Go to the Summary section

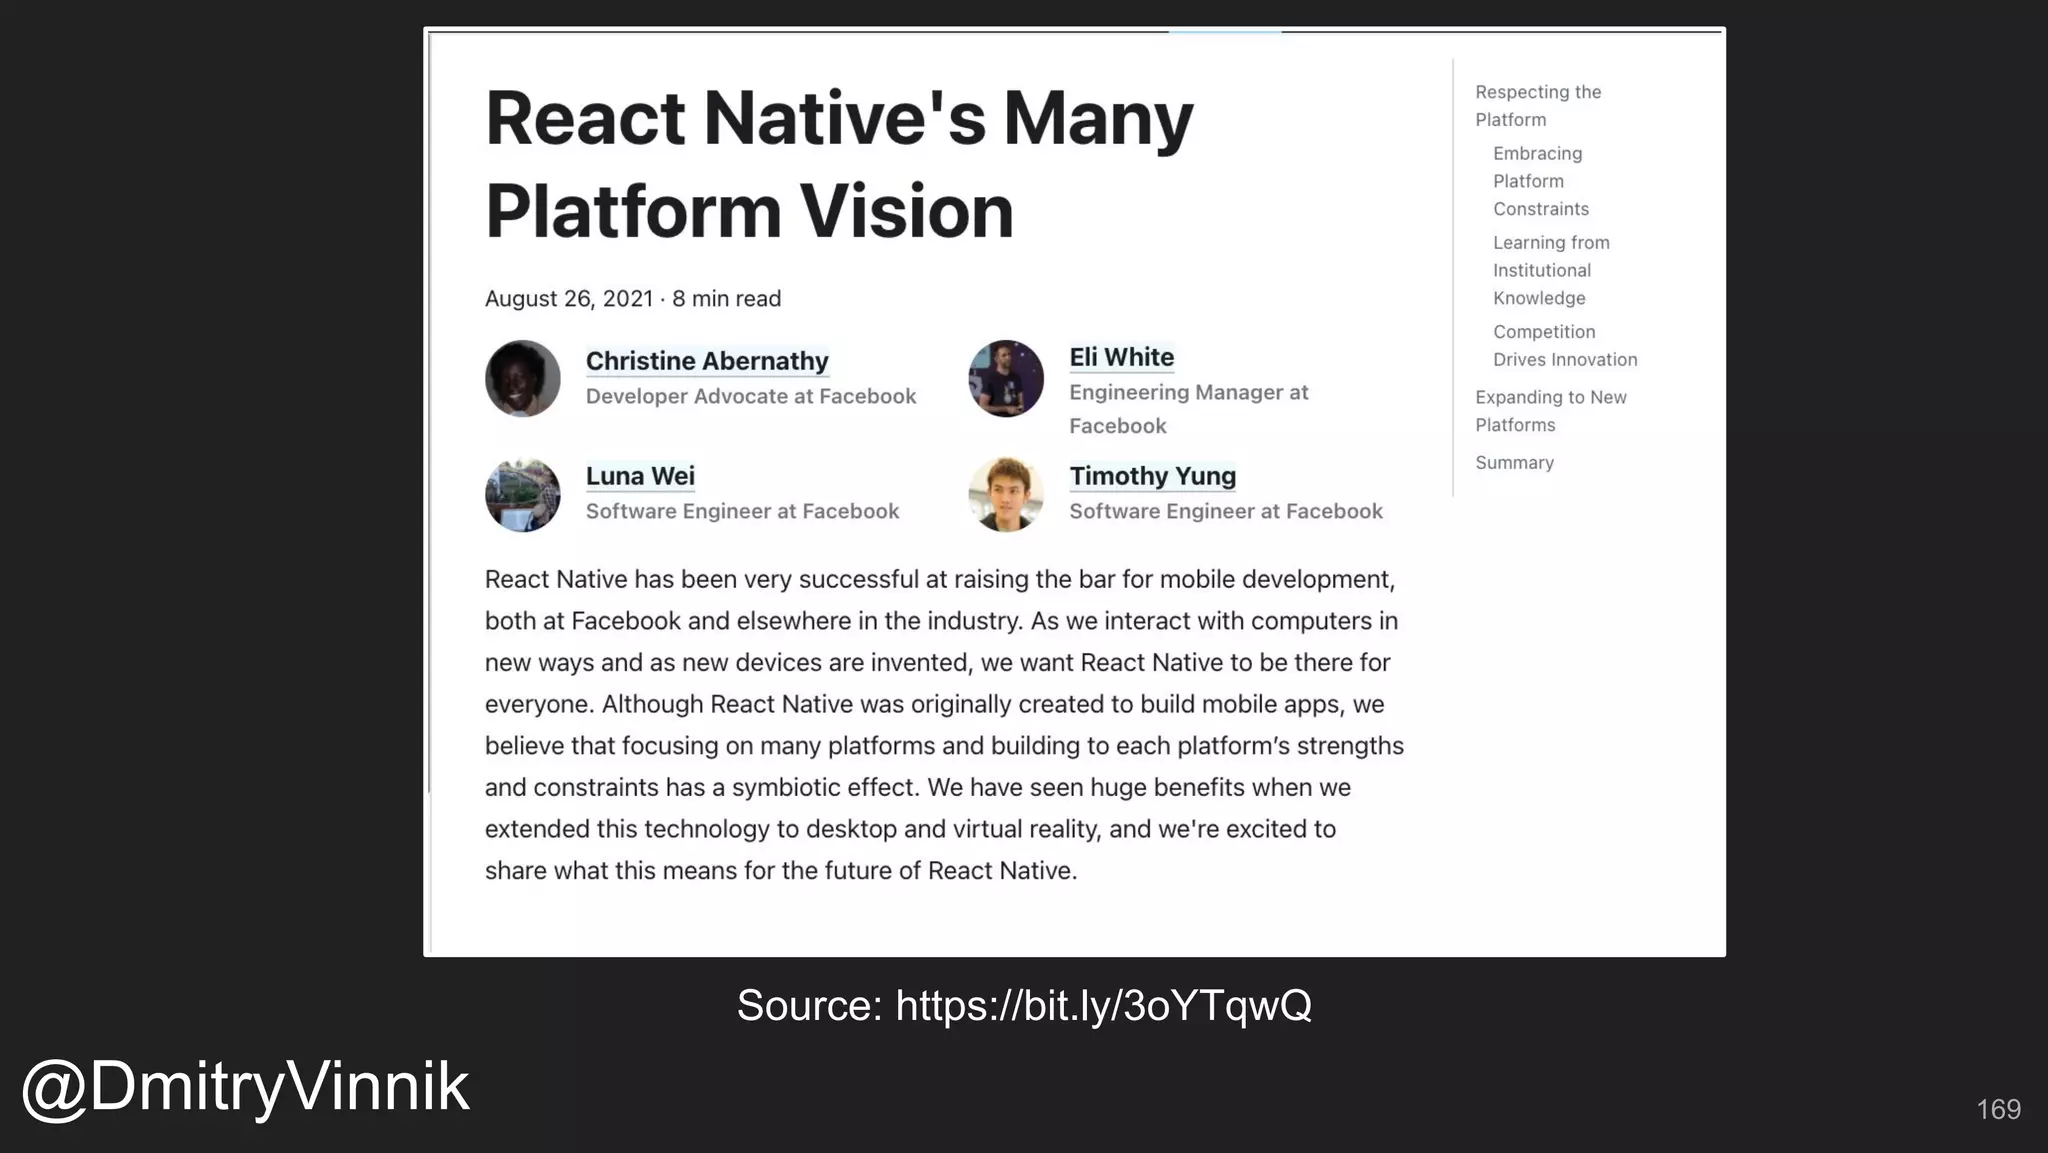coord(1514,463)
